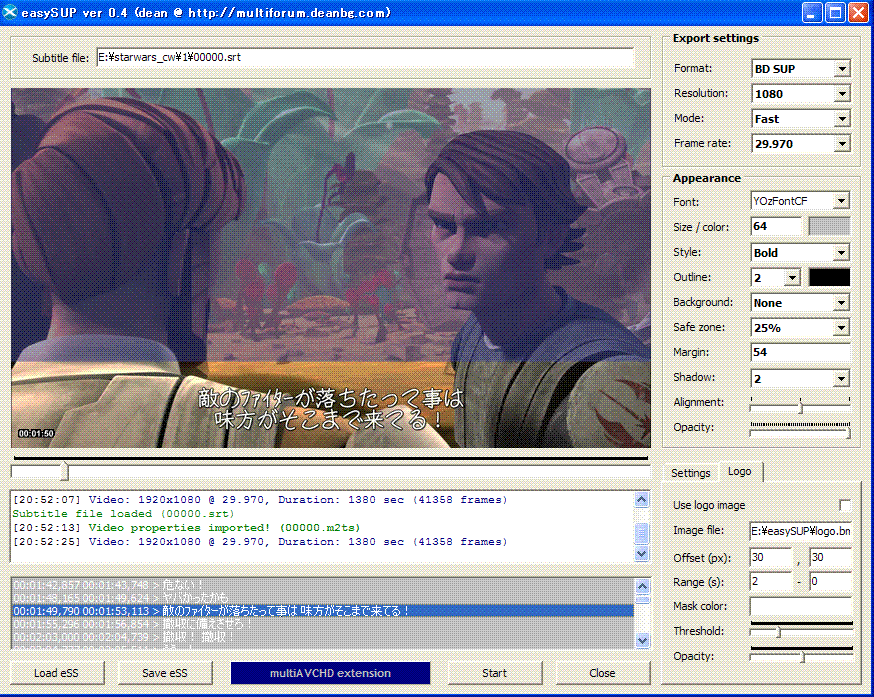Click the Save eSS button

pos(164,673)
